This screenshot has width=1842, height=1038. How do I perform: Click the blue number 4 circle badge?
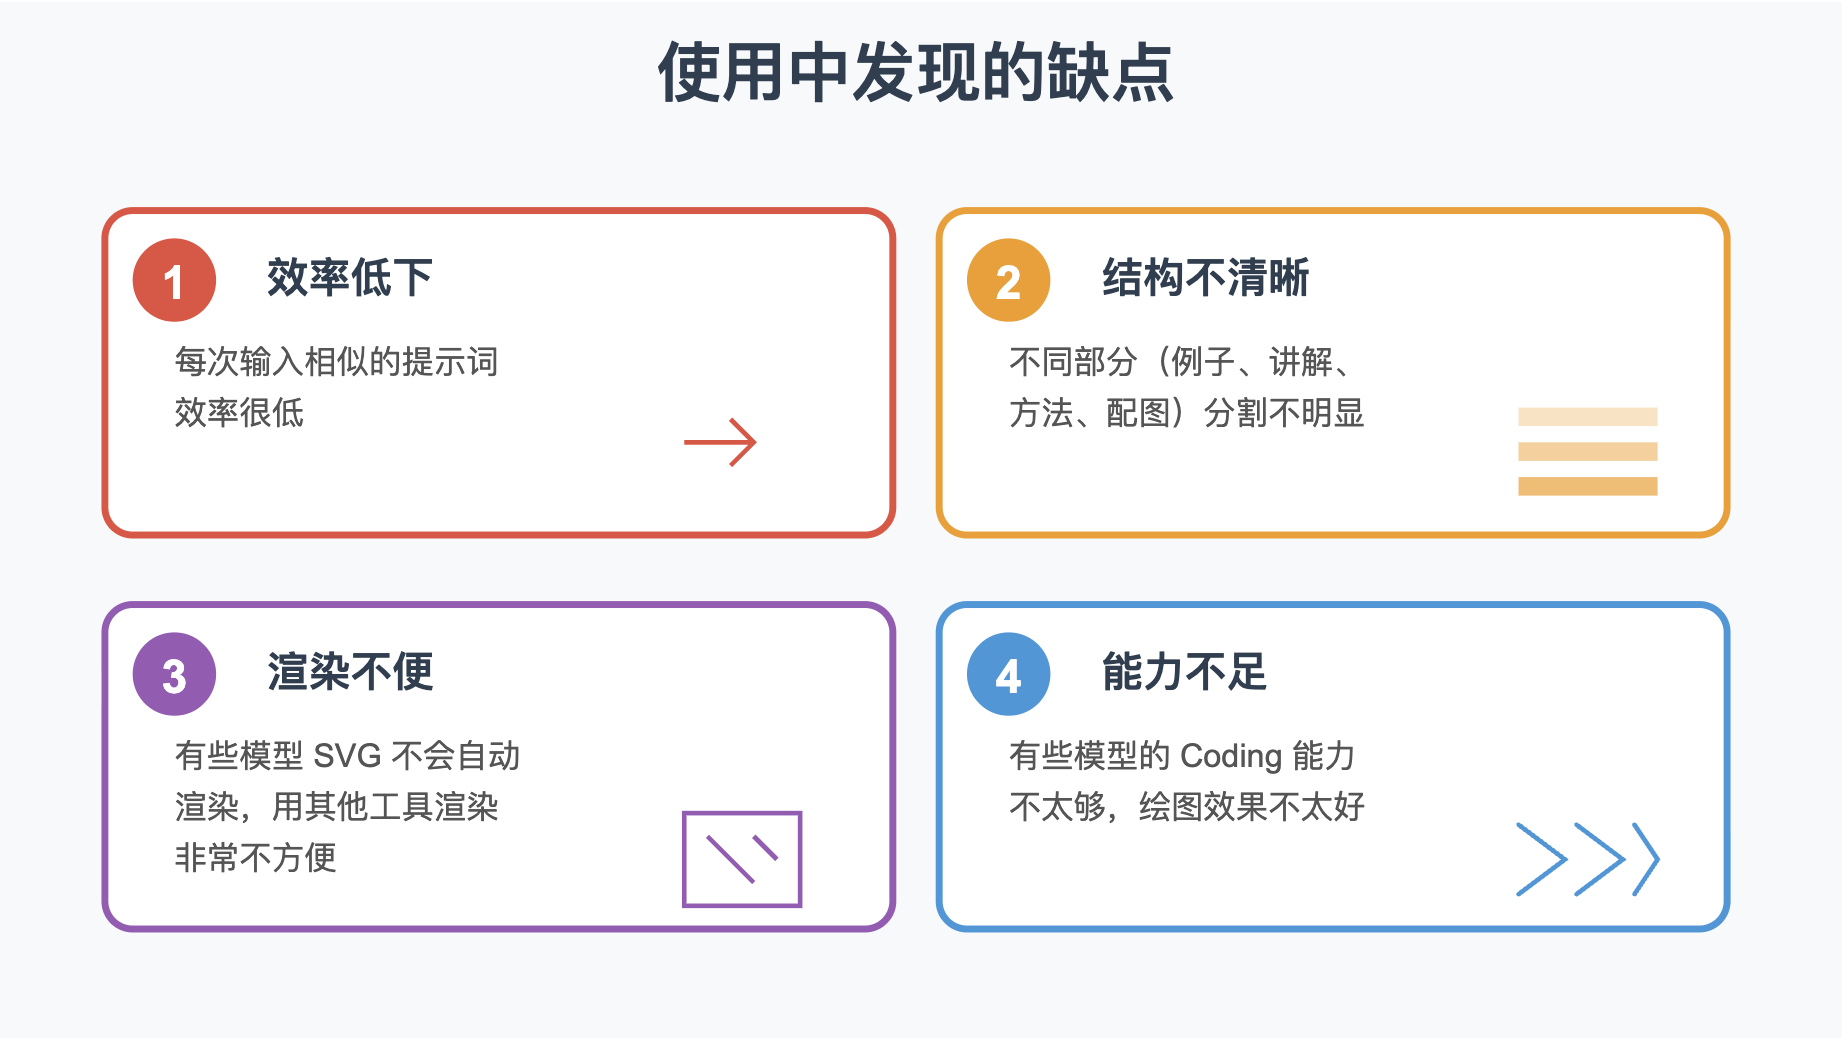pos(1008,674)
